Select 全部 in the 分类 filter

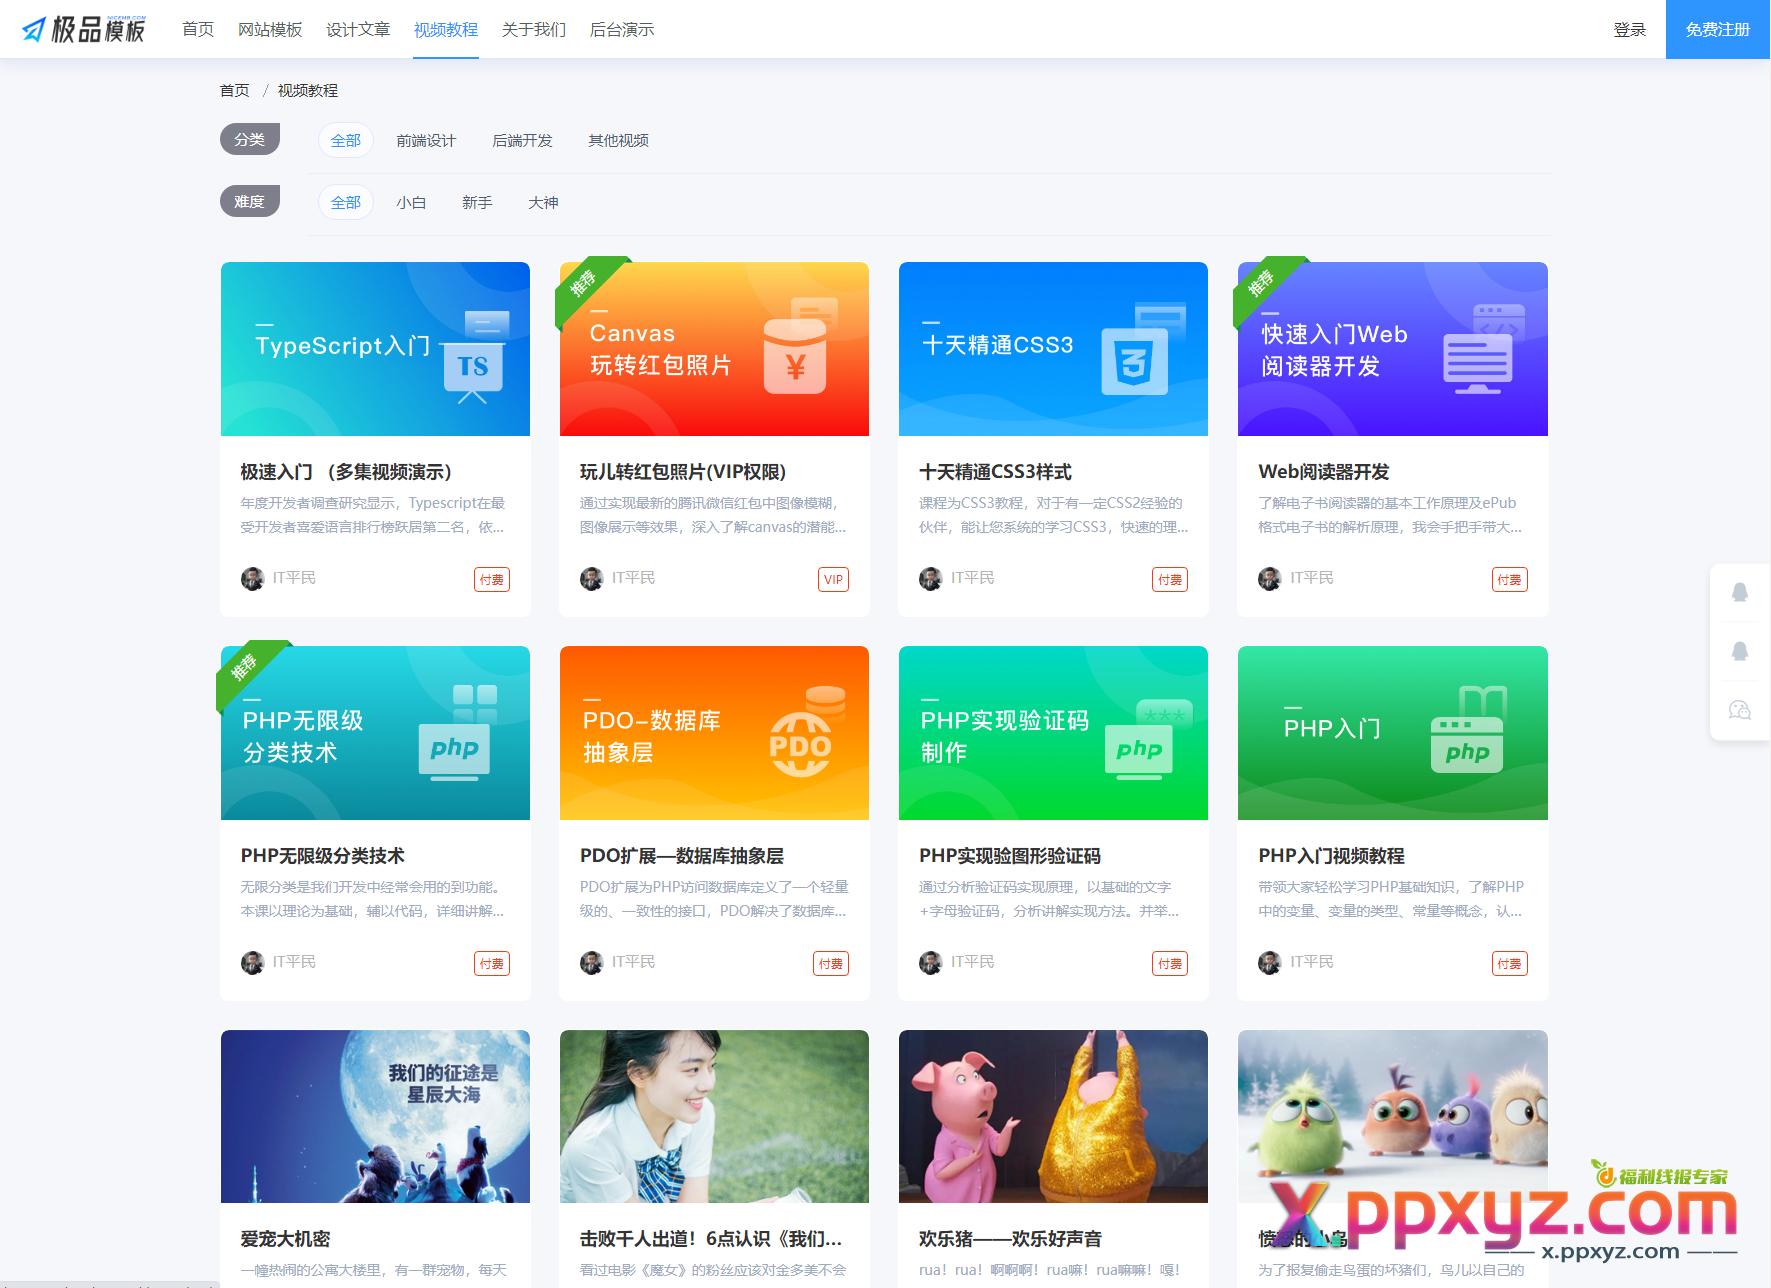(x=346, y=140)
